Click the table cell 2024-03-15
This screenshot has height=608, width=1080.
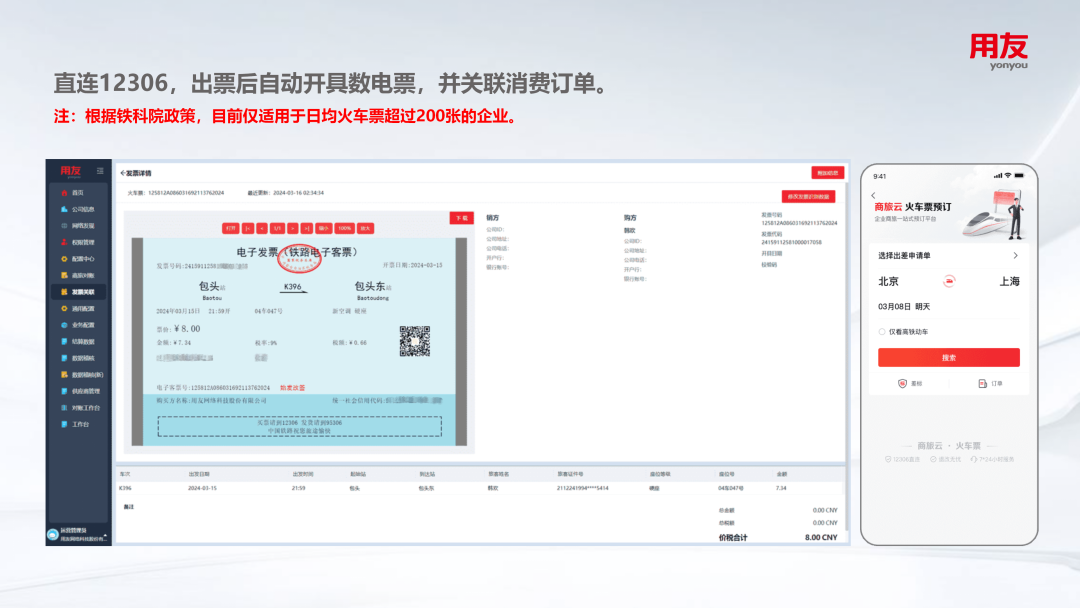click(202, 488)
